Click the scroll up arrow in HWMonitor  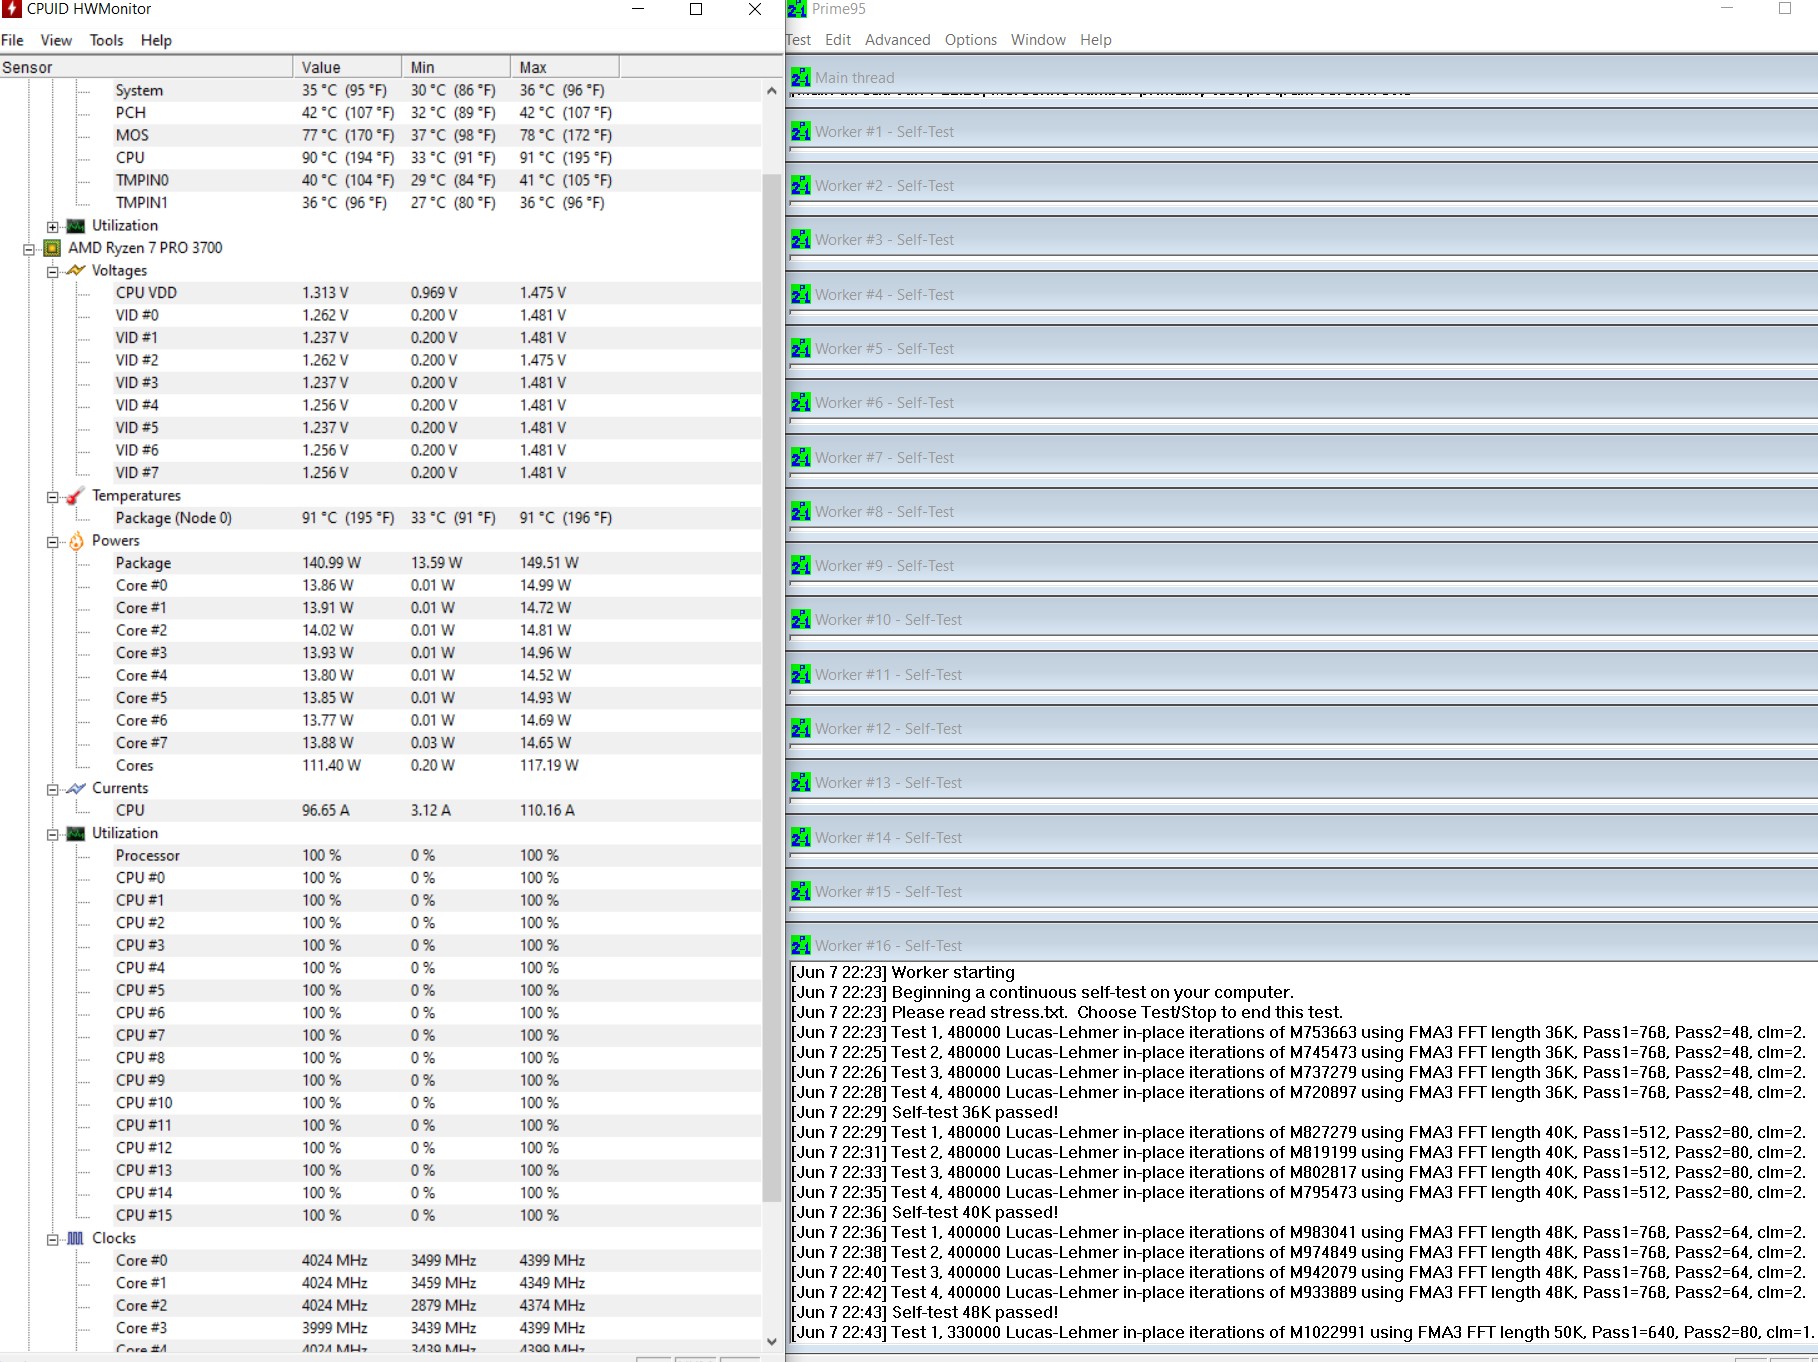pyautogui.click(x=771, y=90)
